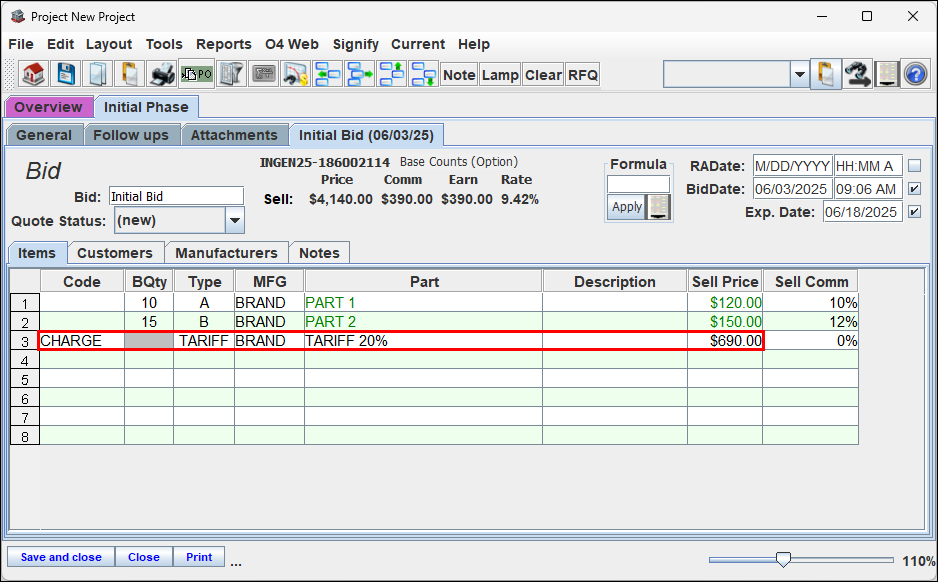Open the Edit menu
This screenshot has height=582, width=938.
click(x=60, y=44)
